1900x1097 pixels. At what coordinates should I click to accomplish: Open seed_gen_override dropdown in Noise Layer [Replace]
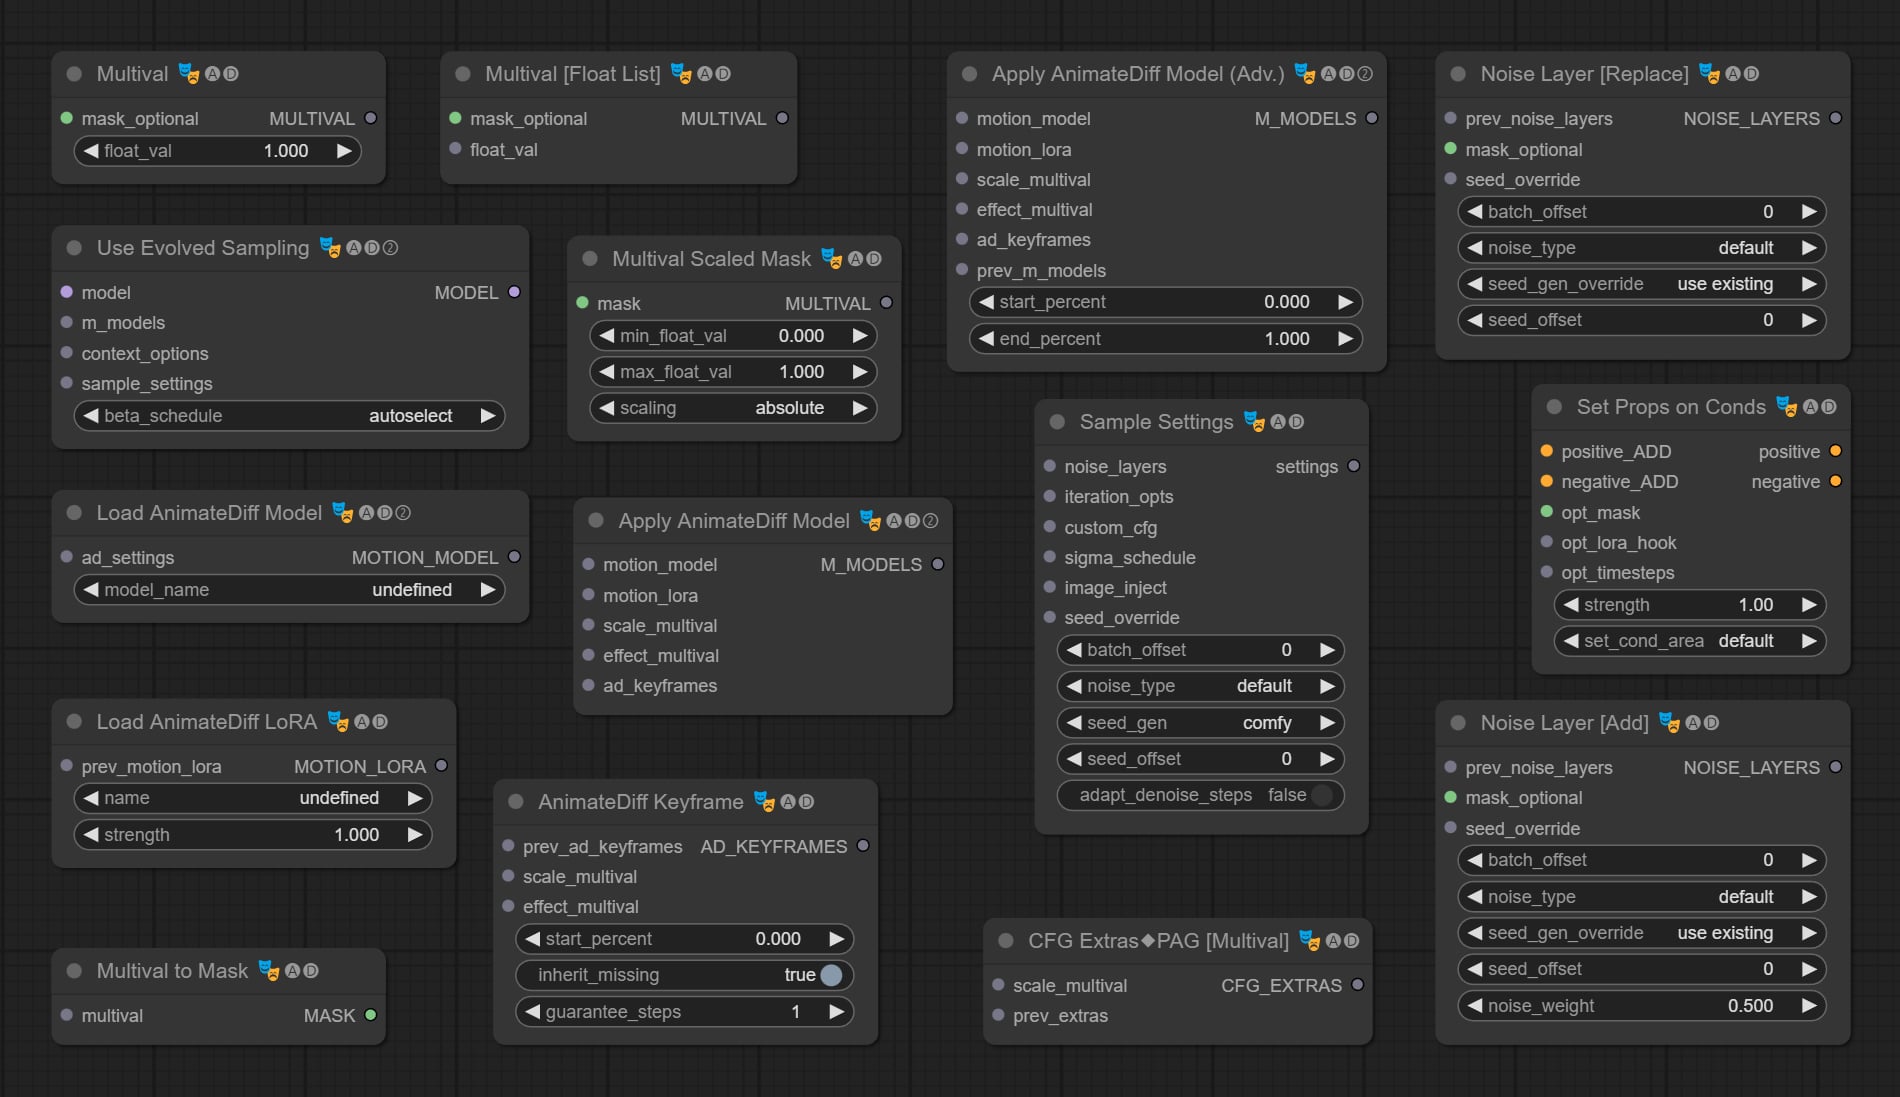1641,284
